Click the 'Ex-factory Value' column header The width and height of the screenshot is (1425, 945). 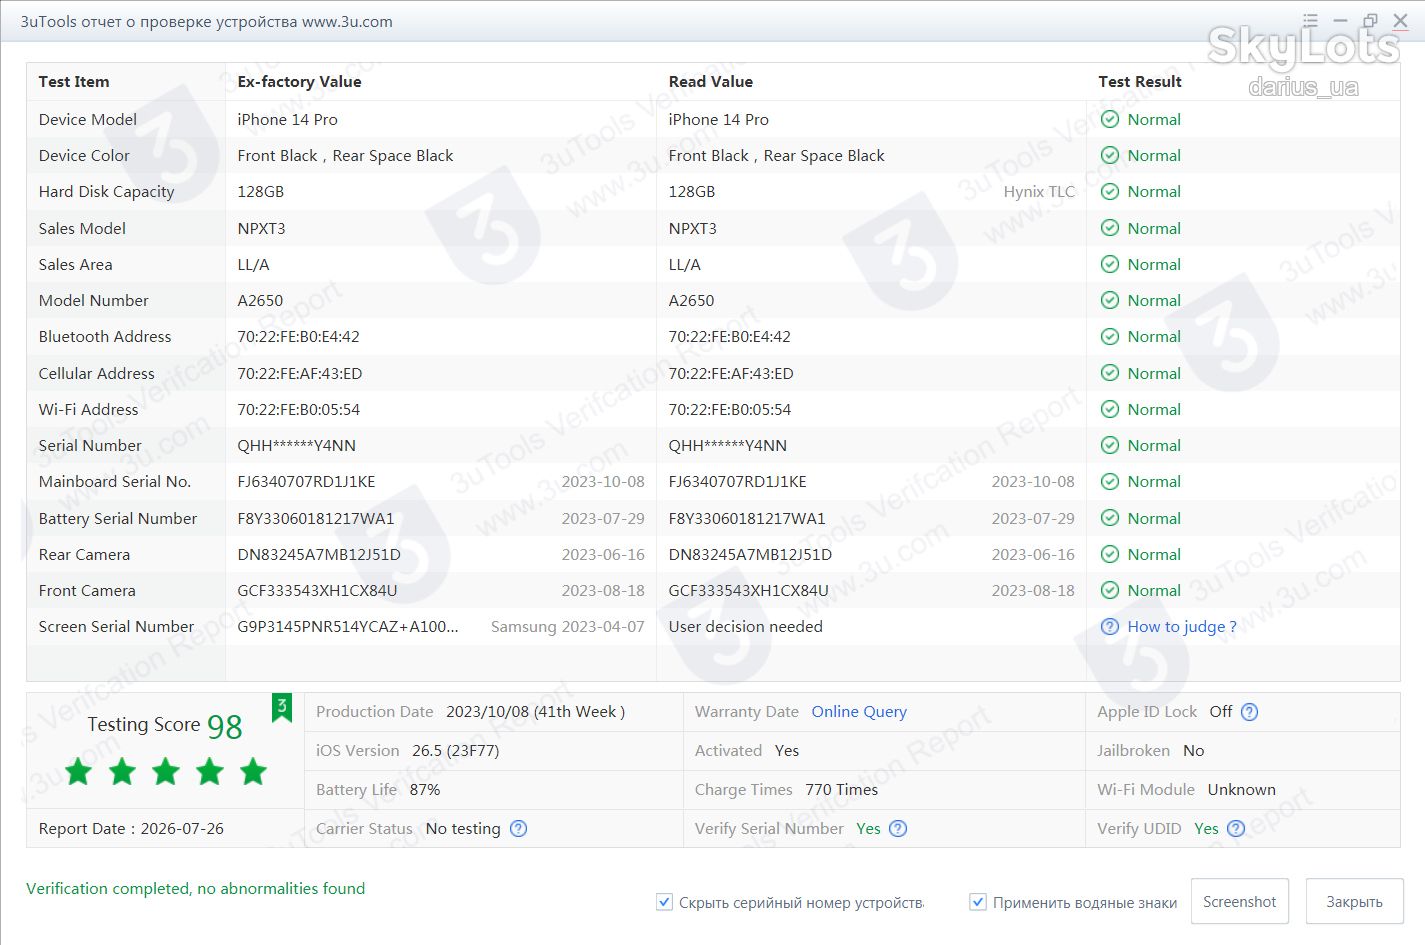(x=299, y=82)
